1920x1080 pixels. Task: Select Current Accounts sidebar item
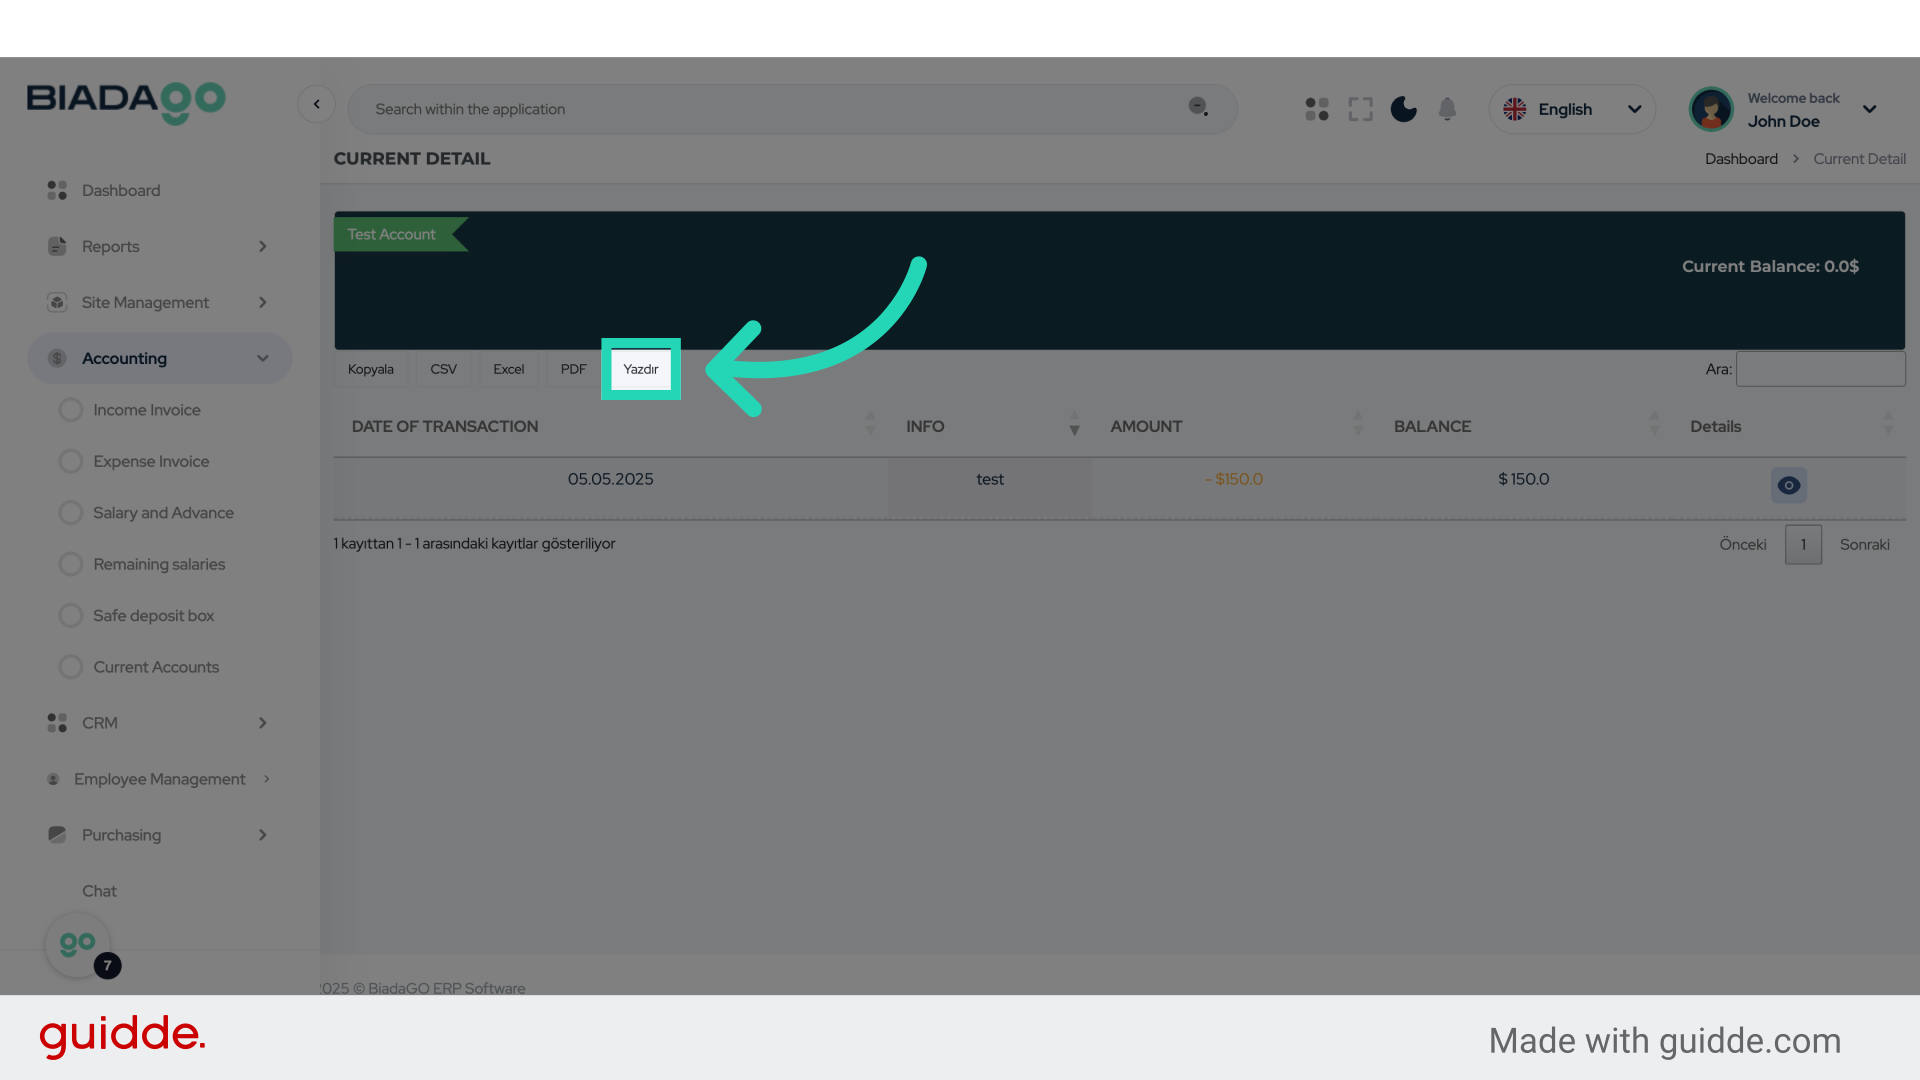click(155, 667)
